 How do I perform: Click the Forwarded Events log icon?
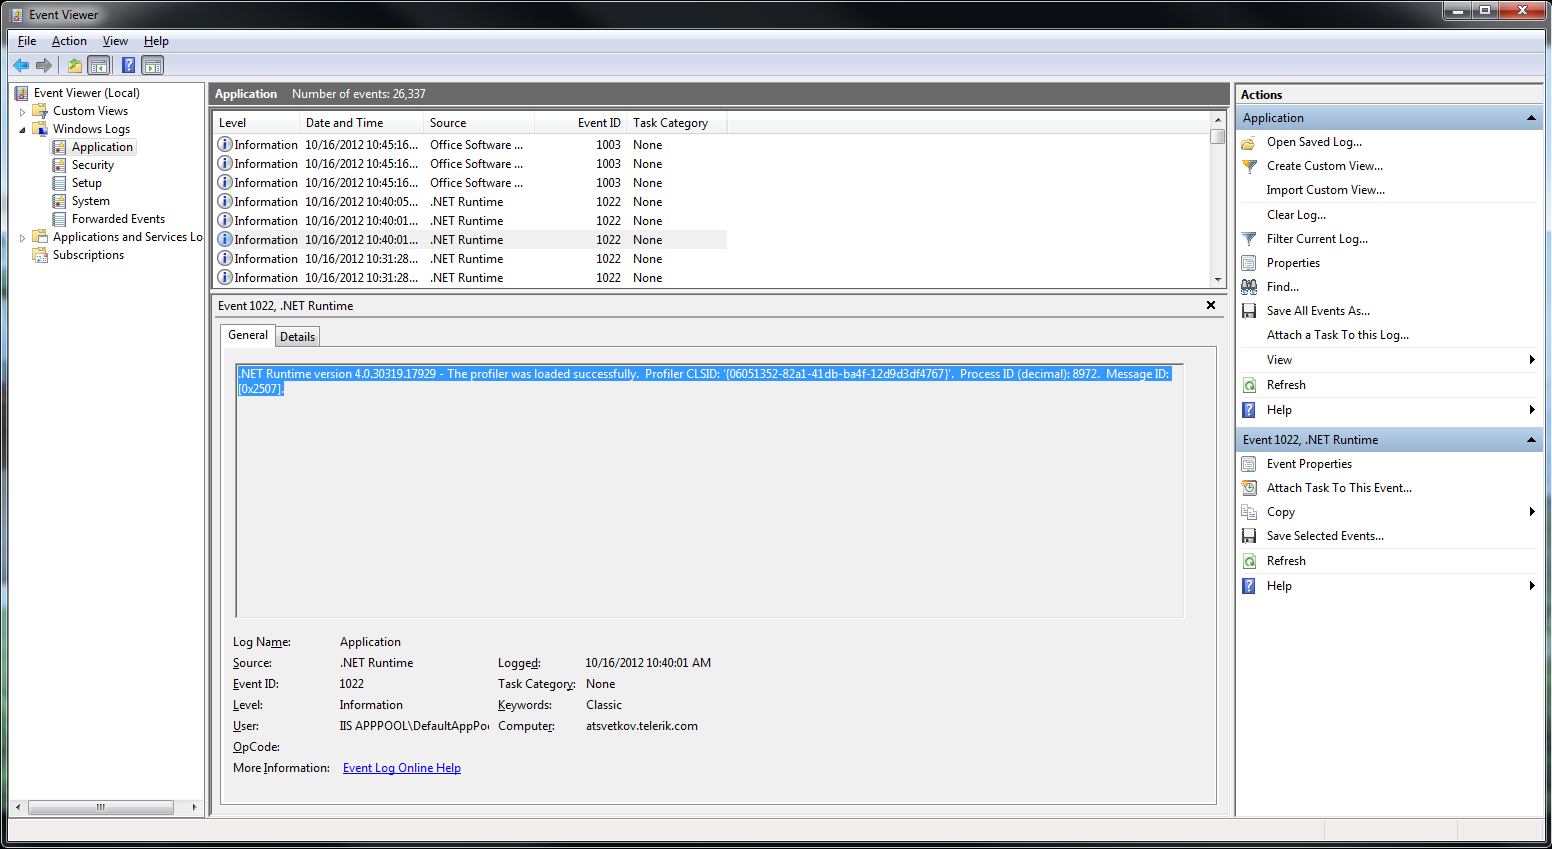tap(60, 219)
